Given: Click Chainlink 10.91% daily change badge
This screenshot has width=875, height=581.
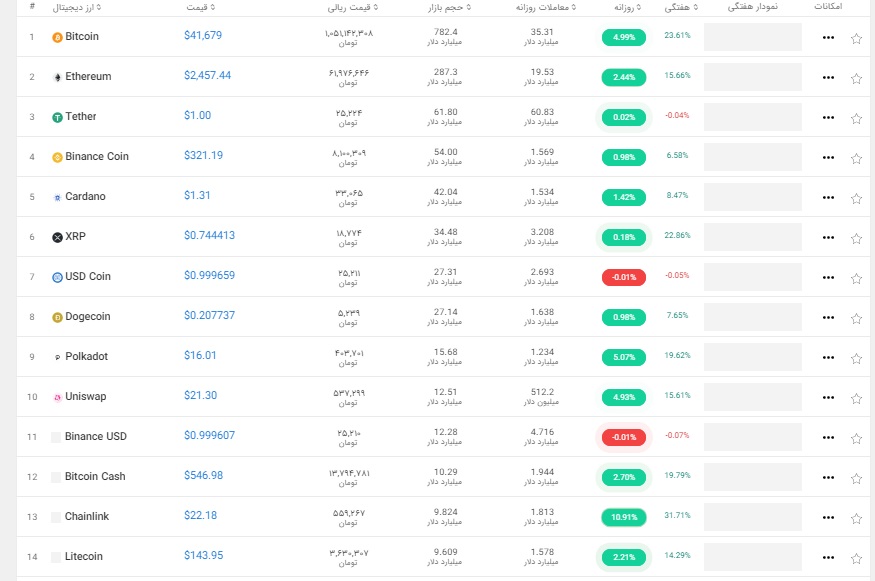Looking at the screenshot, I should (x=624, y=517).
